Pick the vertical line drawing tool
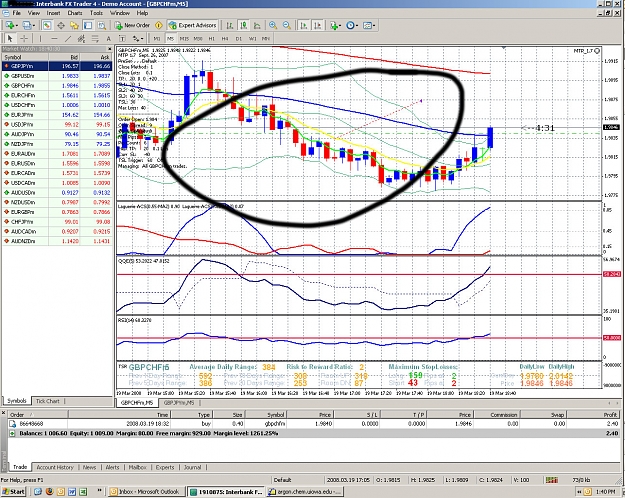This screenshot has width=625, height=498. (40, 38)
